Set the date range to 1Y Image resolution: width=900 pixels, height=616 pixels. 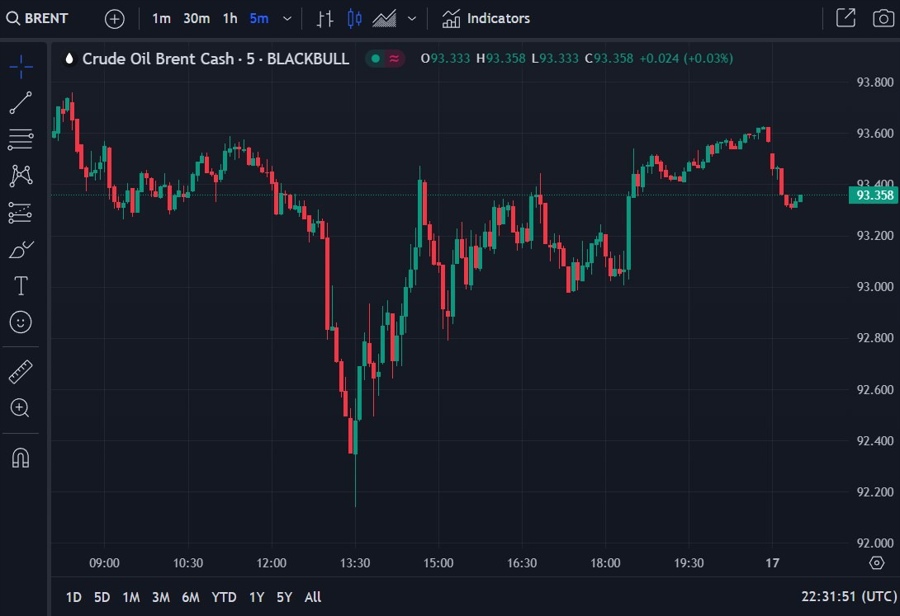(257, 597)
